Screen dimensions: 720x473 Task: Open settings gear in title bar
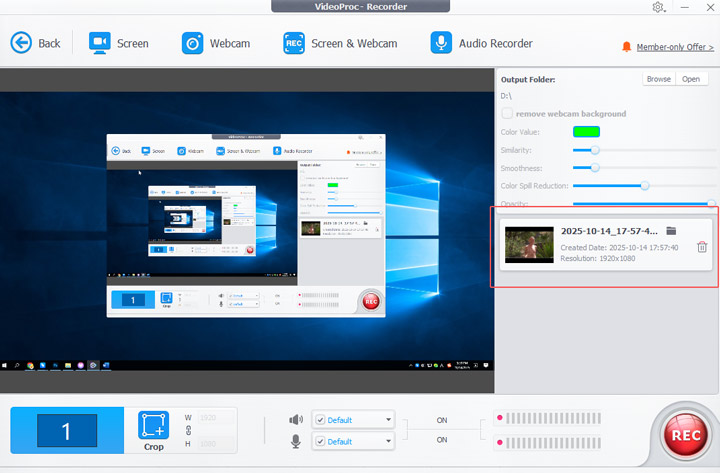(658, 7)
